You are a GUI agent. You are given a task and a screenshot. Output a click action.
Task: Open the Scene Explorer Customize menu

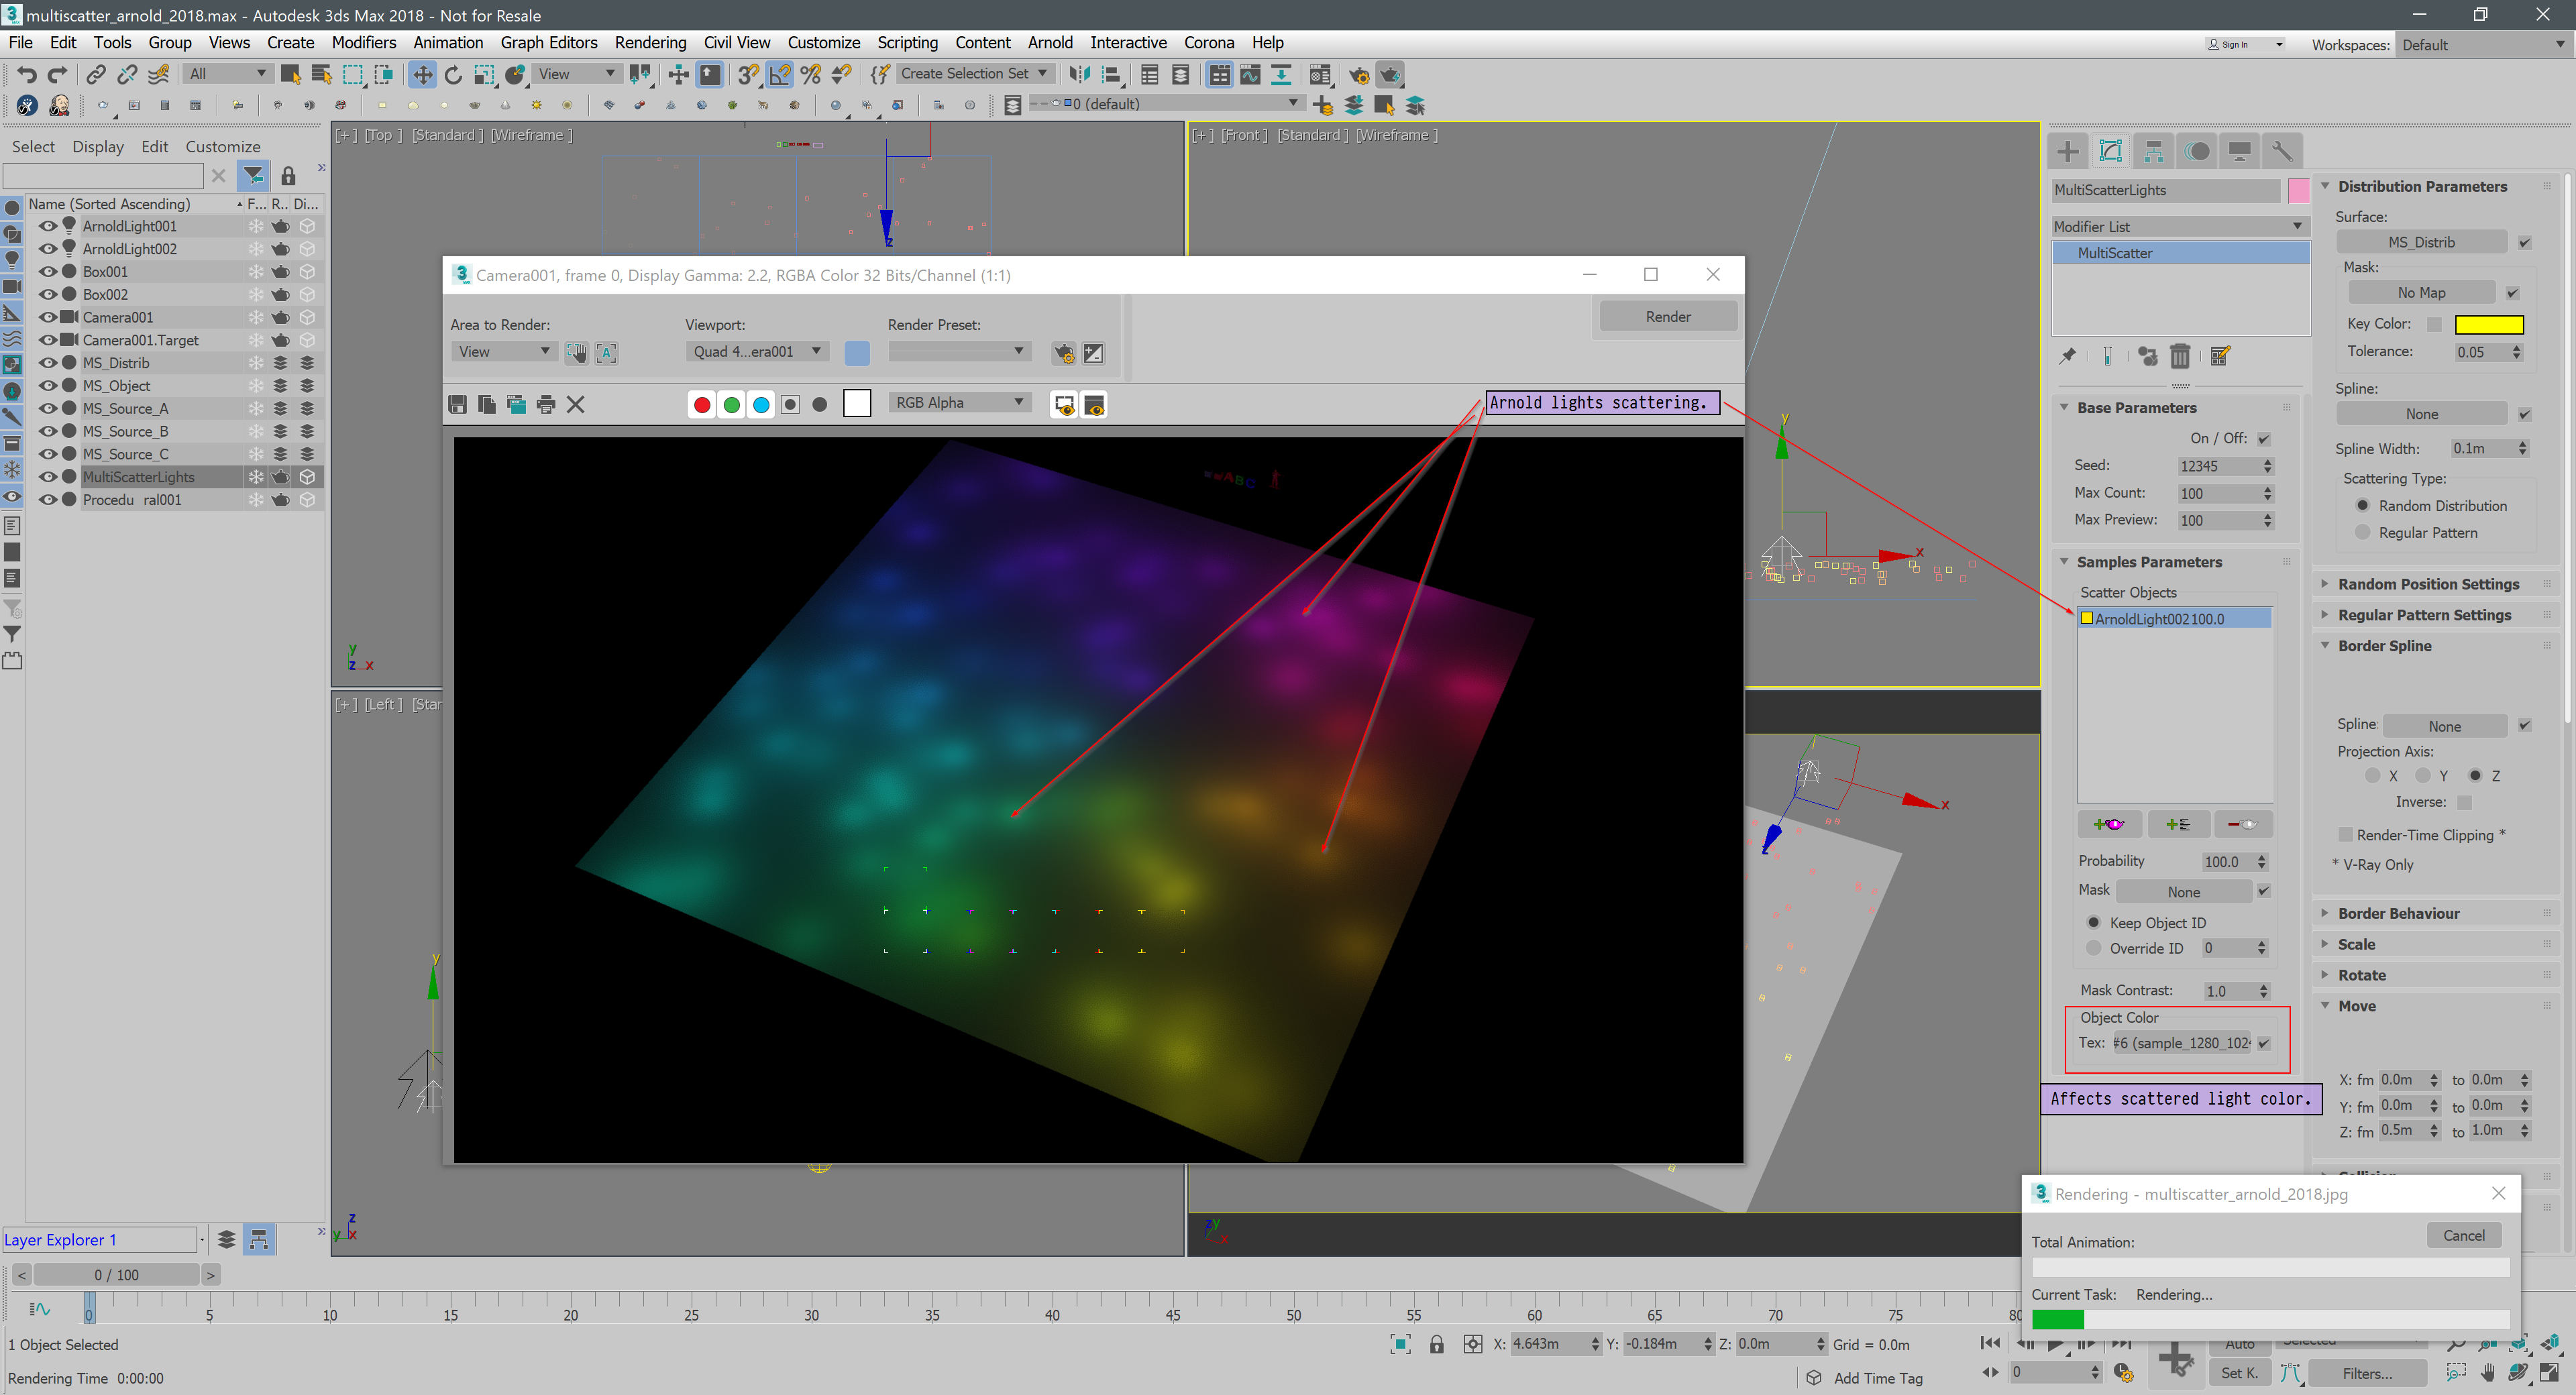[x=222, y=146]
